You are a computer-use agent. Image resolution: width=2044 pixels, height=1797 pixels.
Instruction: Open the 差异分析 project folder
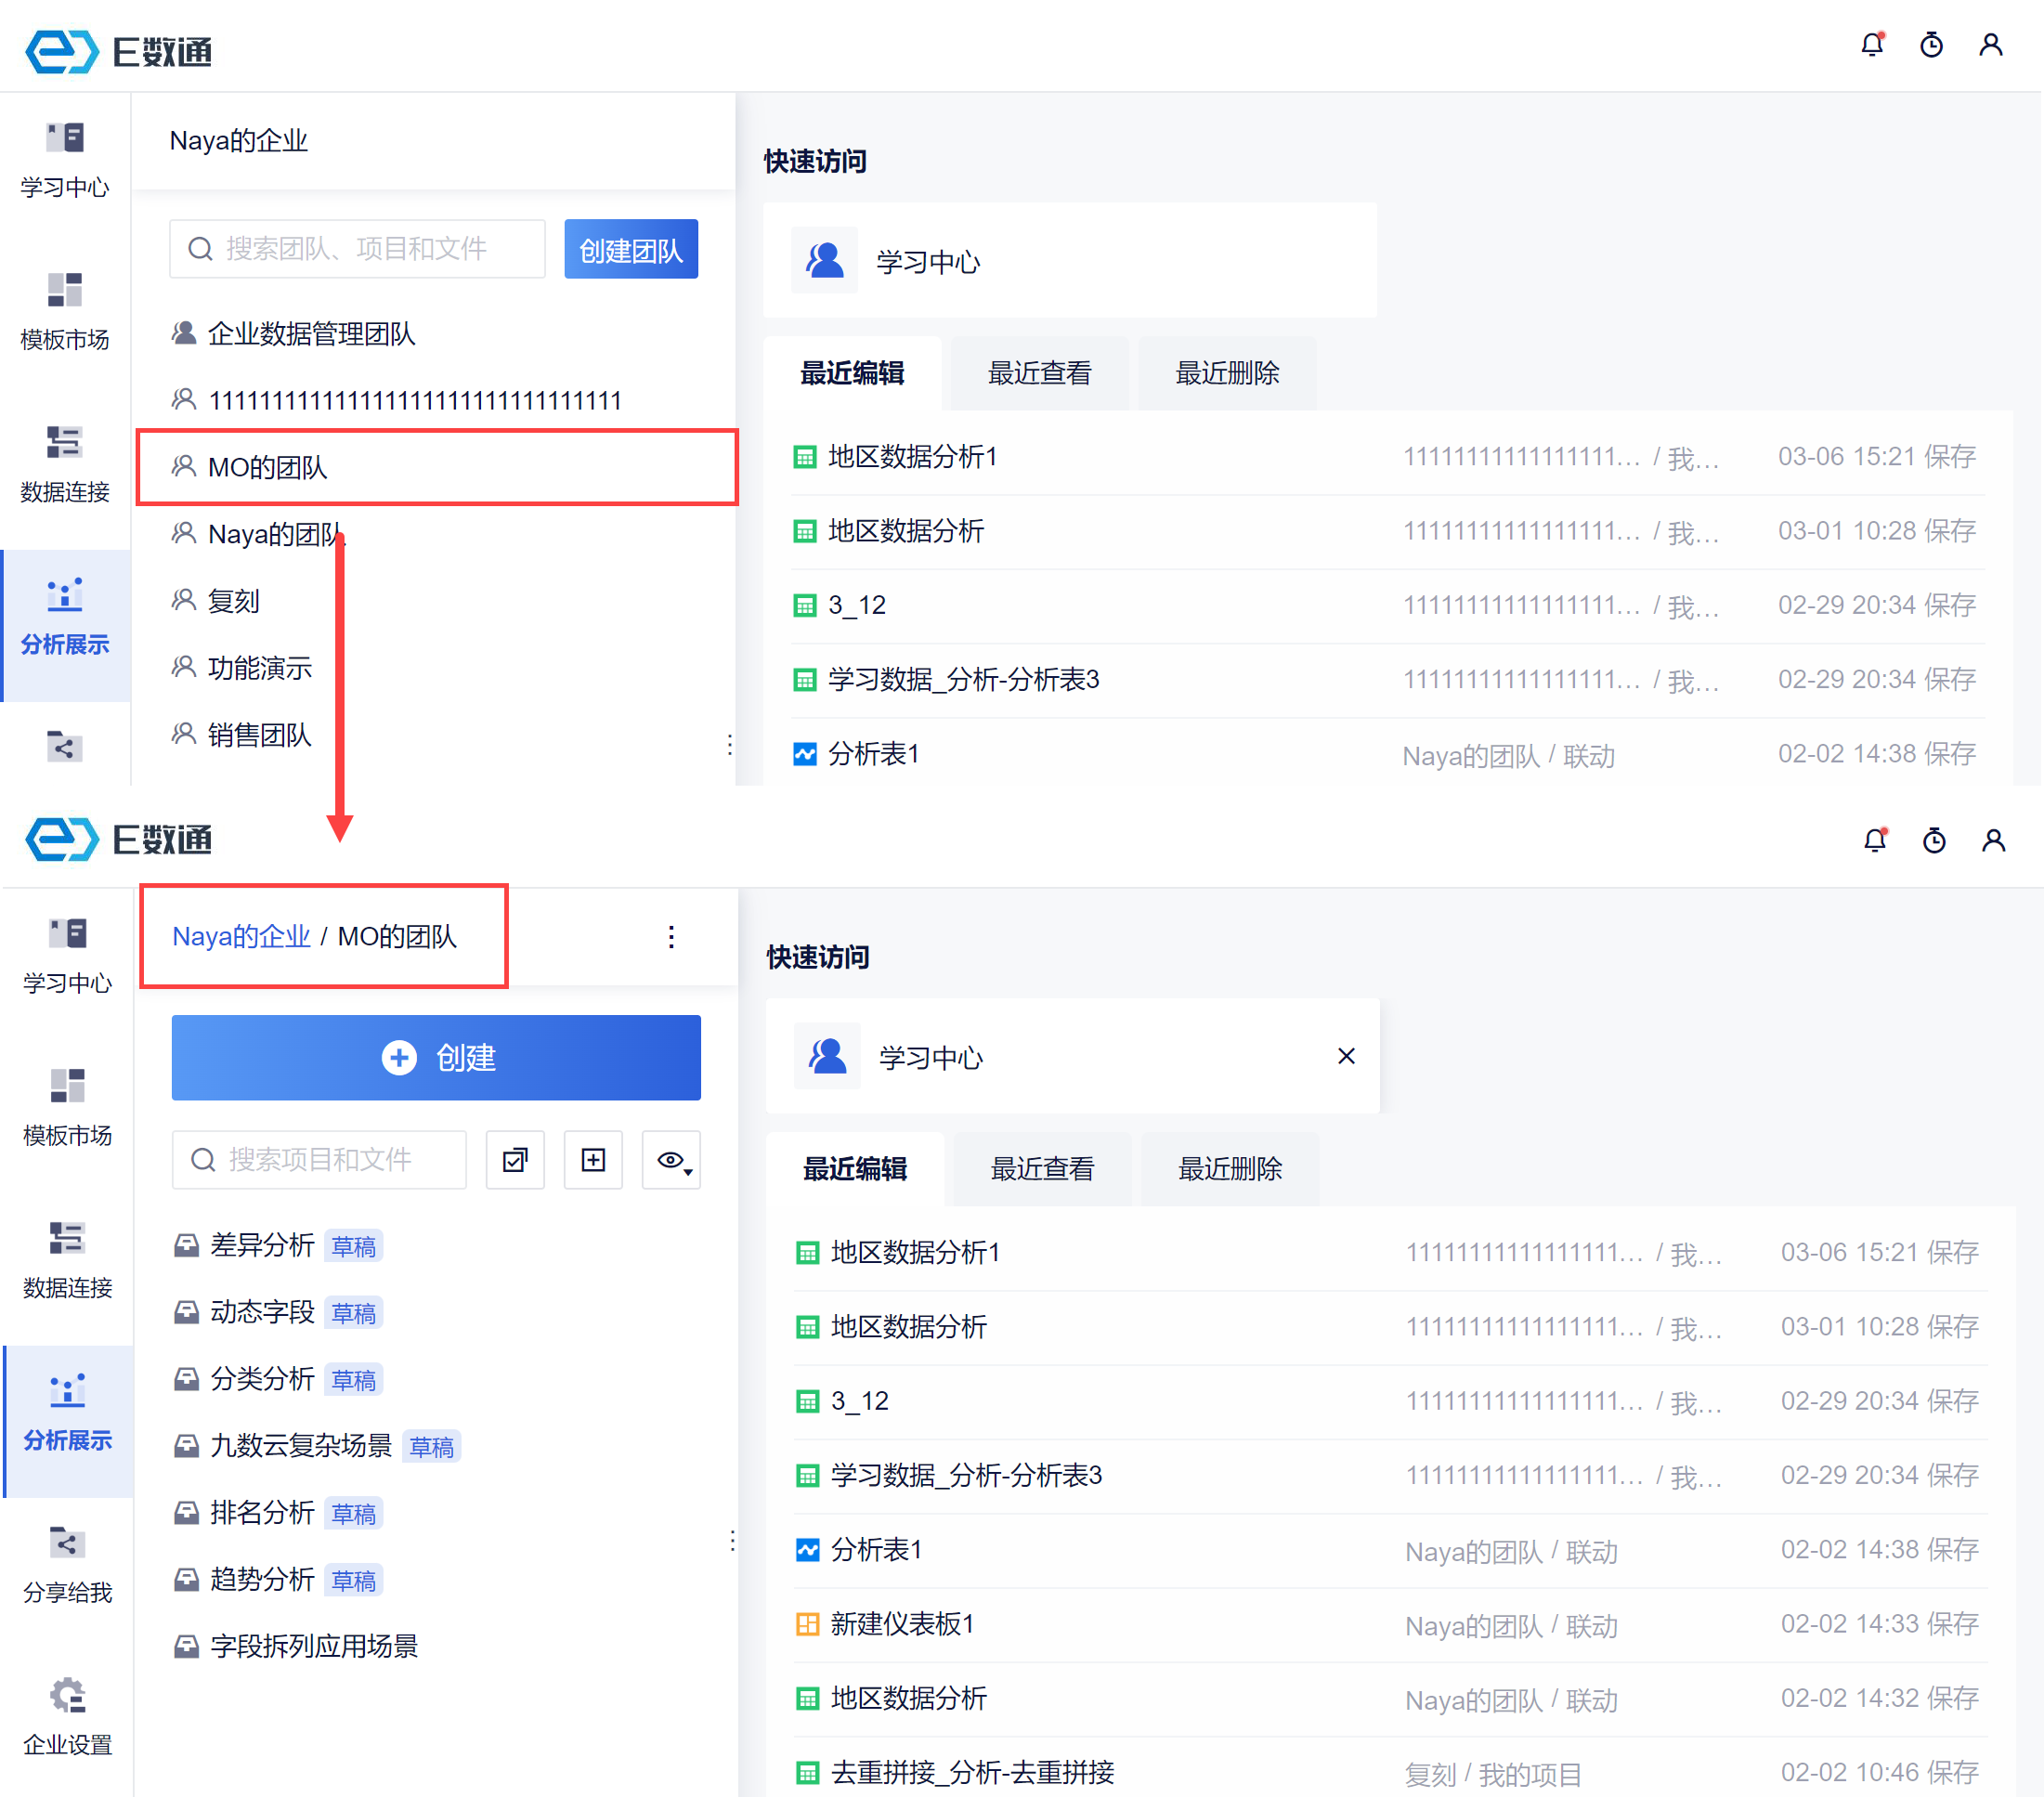coord(262,1245)
